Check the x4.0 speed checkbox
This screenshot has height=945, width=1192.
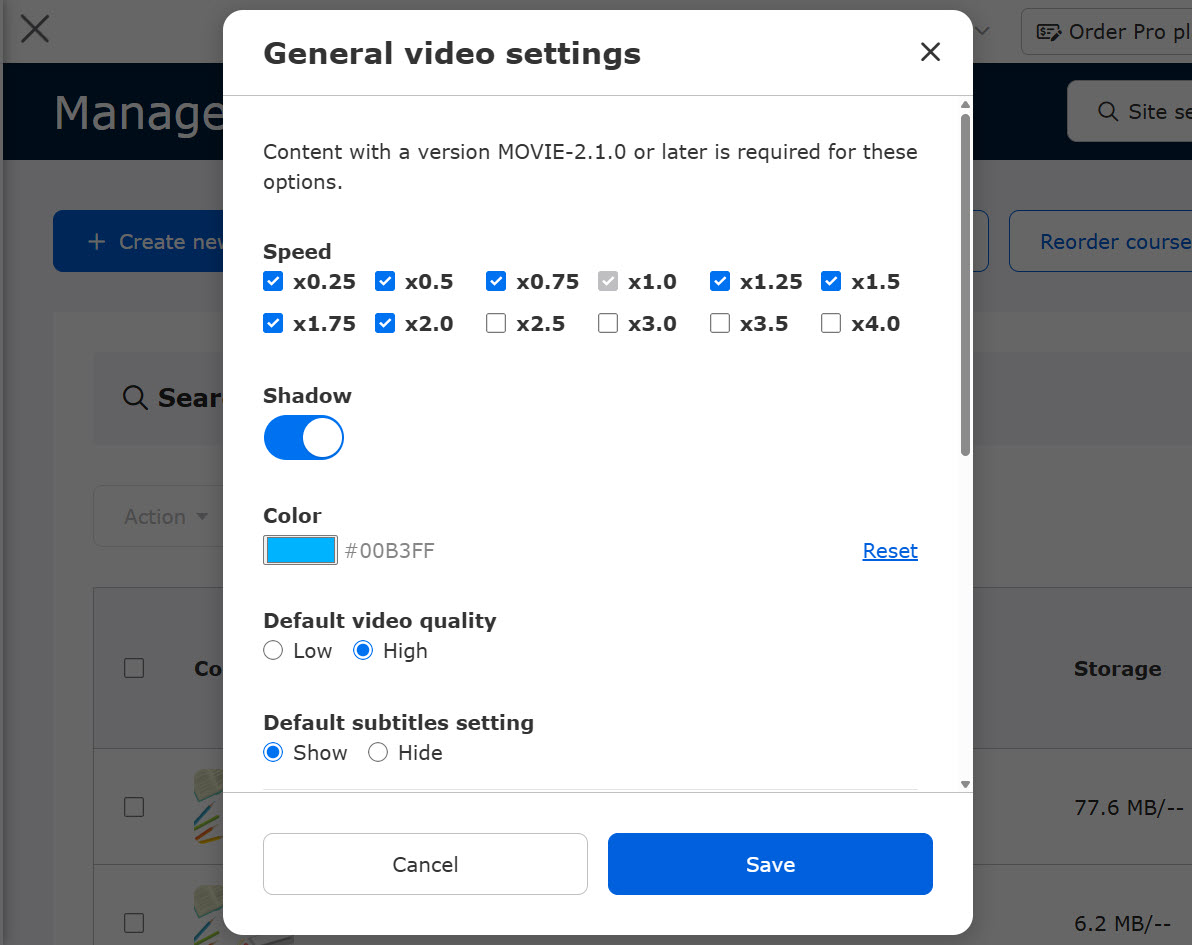click(831, 323)
